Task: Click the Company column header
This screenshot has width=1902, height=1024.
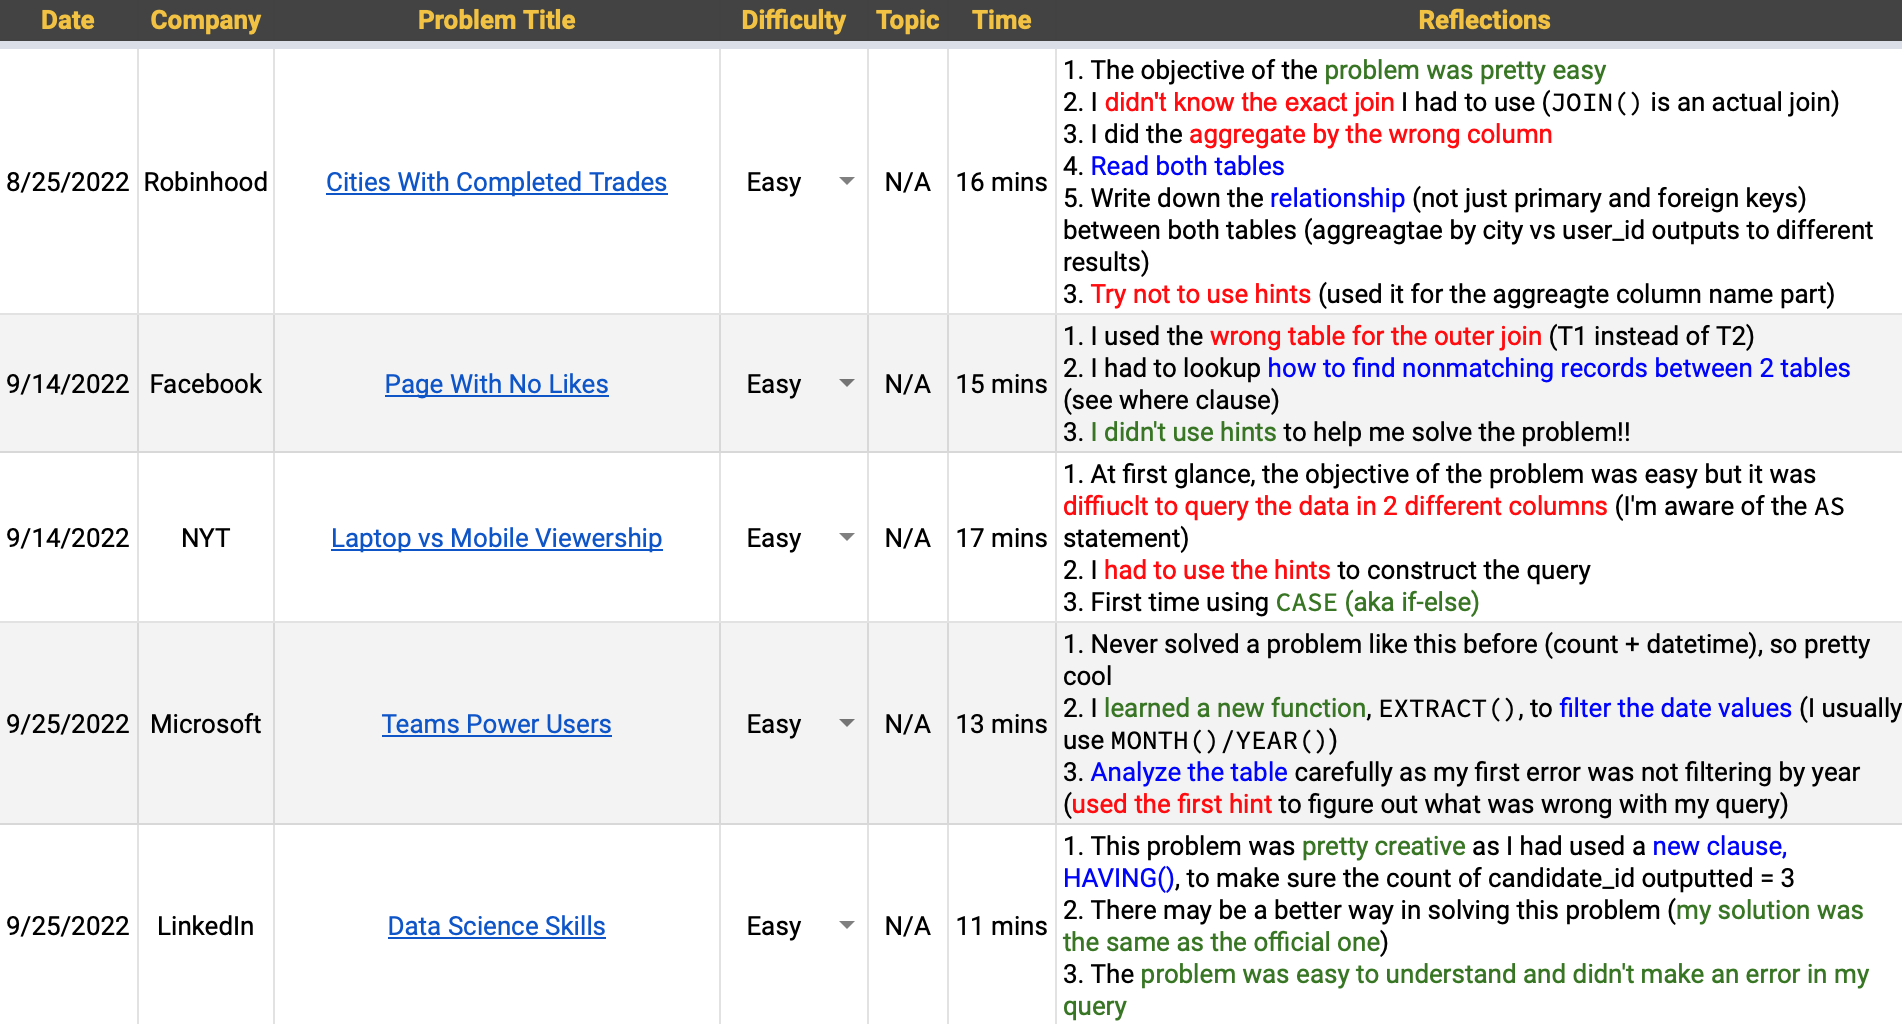Action: (x=205, y=20)
